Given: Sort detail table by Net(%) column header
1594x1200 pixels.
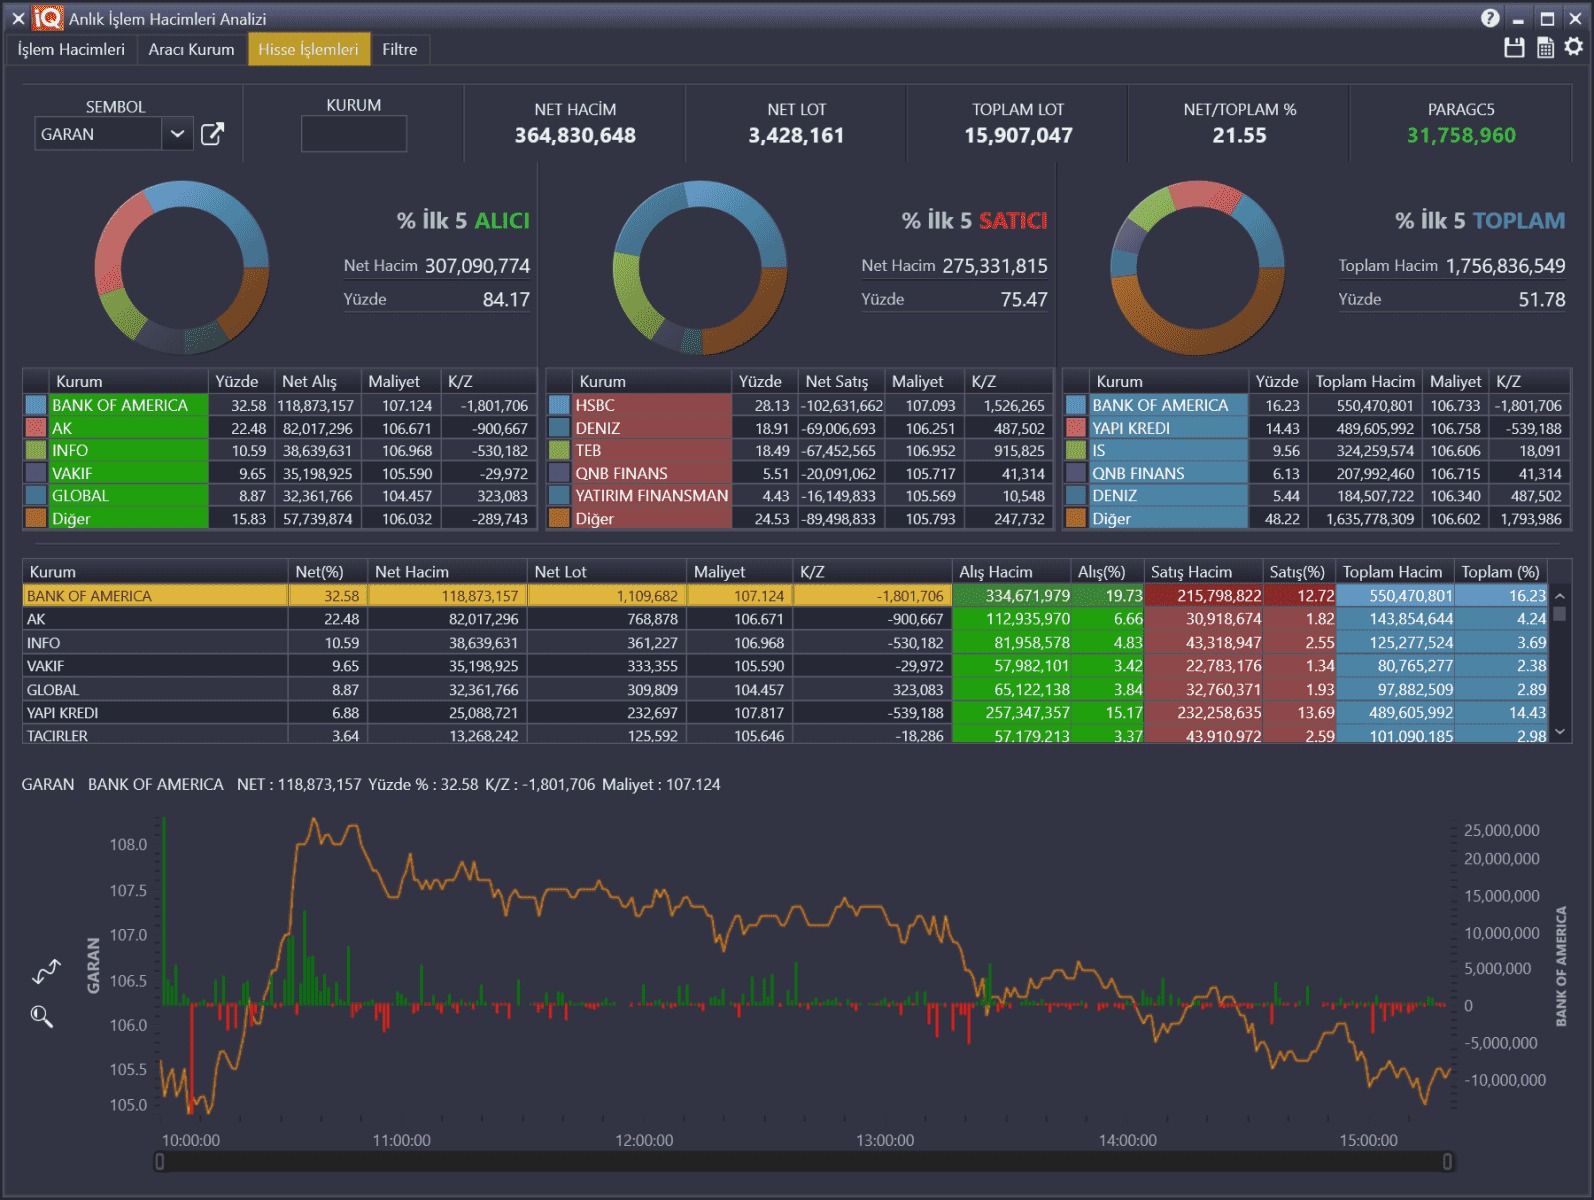Looking at the screenshot, I should pos(327,572).
